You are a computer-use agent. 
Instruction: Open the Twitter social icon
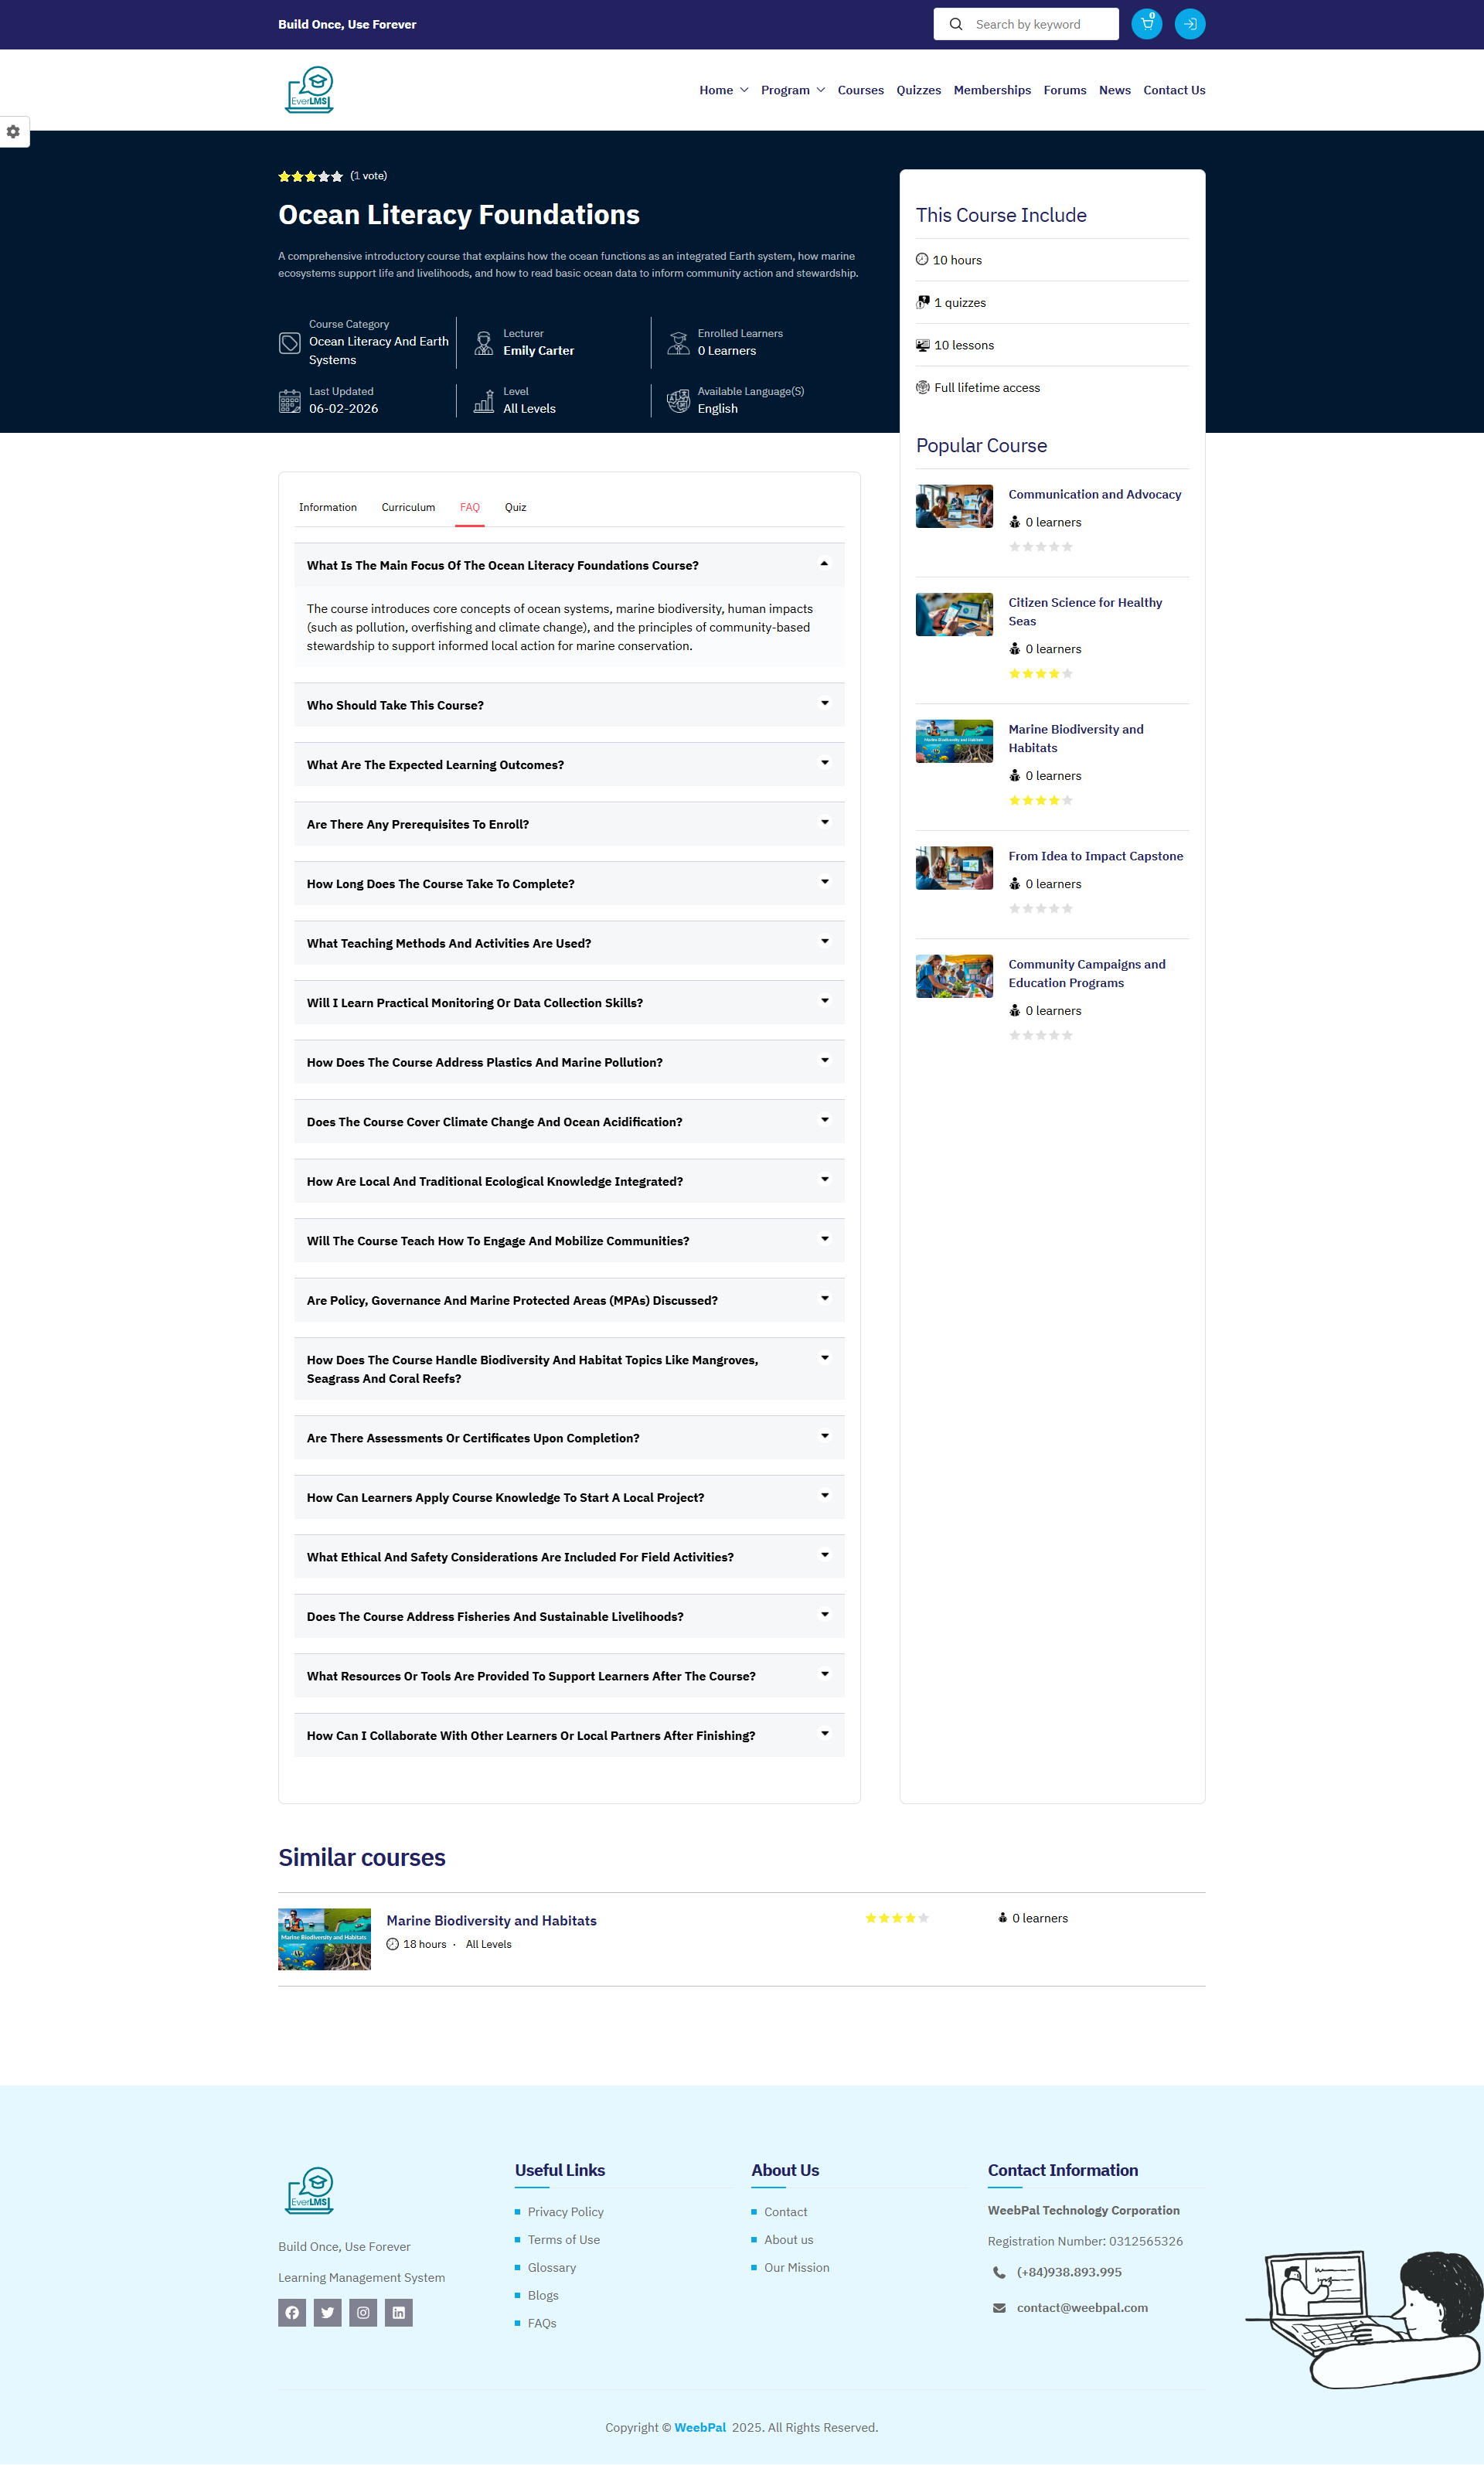[x=327, y=2312]
